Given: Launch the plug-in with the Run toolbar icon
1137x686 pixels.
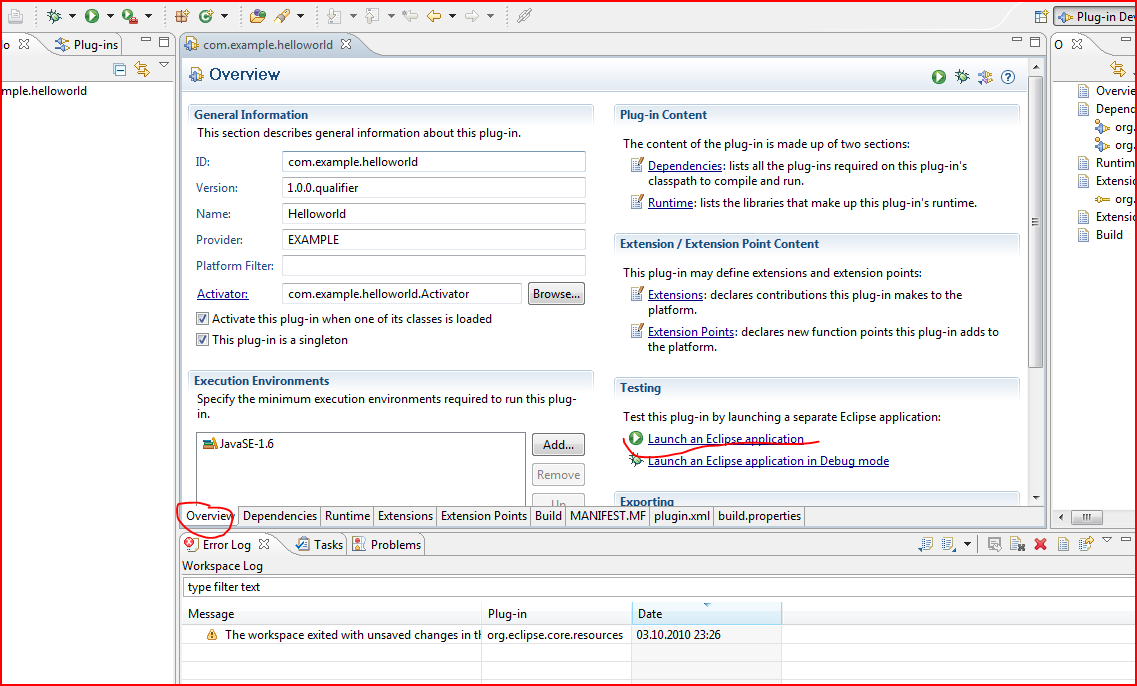Looking at the screenshot, I should (x=92, y=15).
